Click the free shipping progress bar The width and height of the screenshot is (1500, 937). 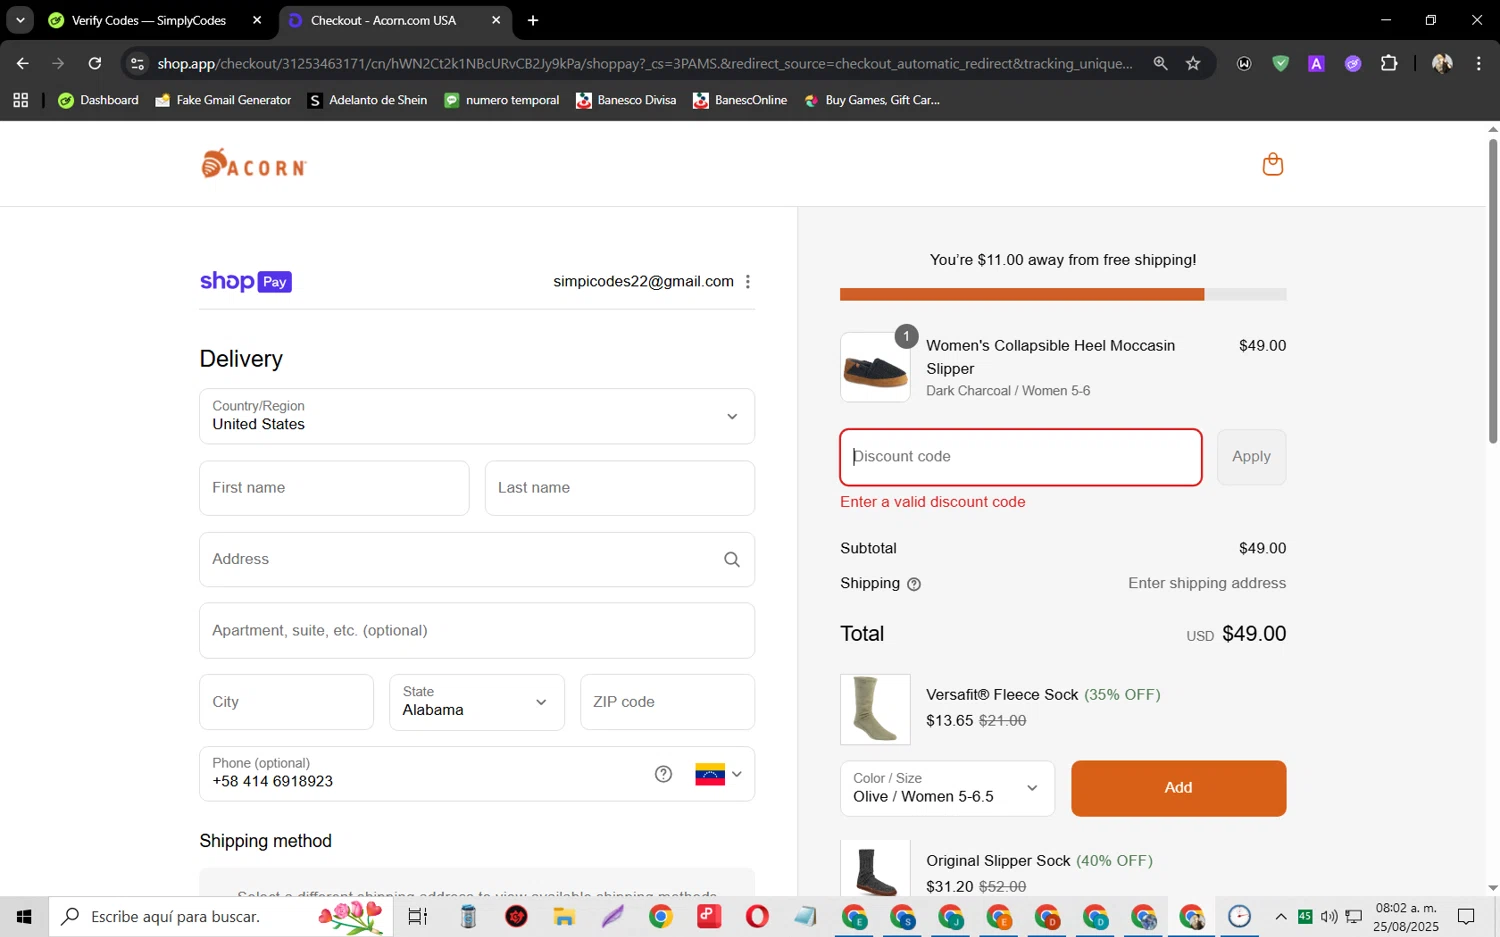pyautogui.click(x=1063, y=294)
